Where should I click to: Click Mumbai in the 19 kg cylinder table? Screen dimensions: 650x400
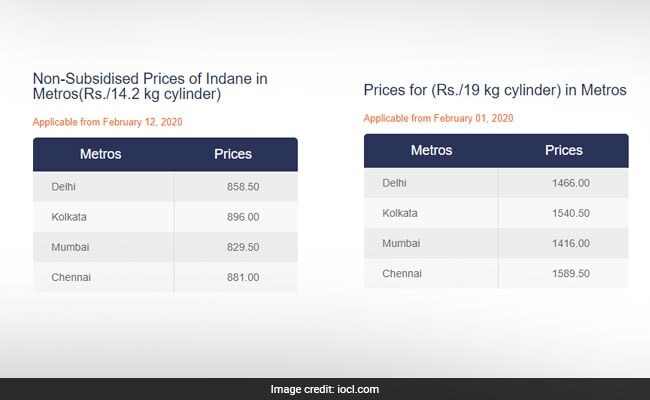402,243
